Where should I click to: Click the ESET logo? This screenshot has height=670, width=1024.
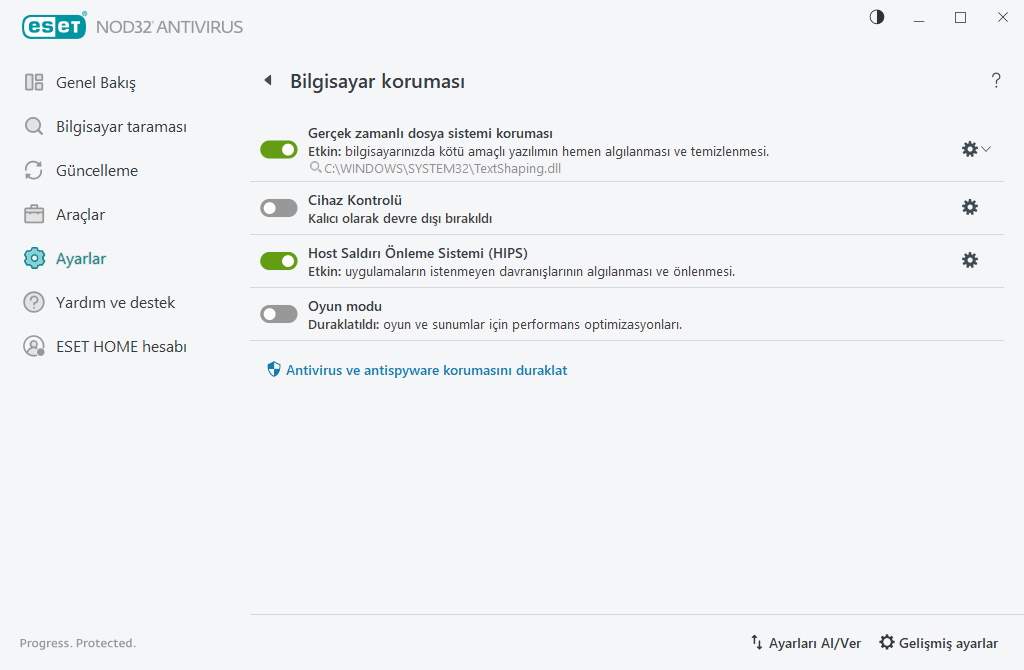point(54,26)
